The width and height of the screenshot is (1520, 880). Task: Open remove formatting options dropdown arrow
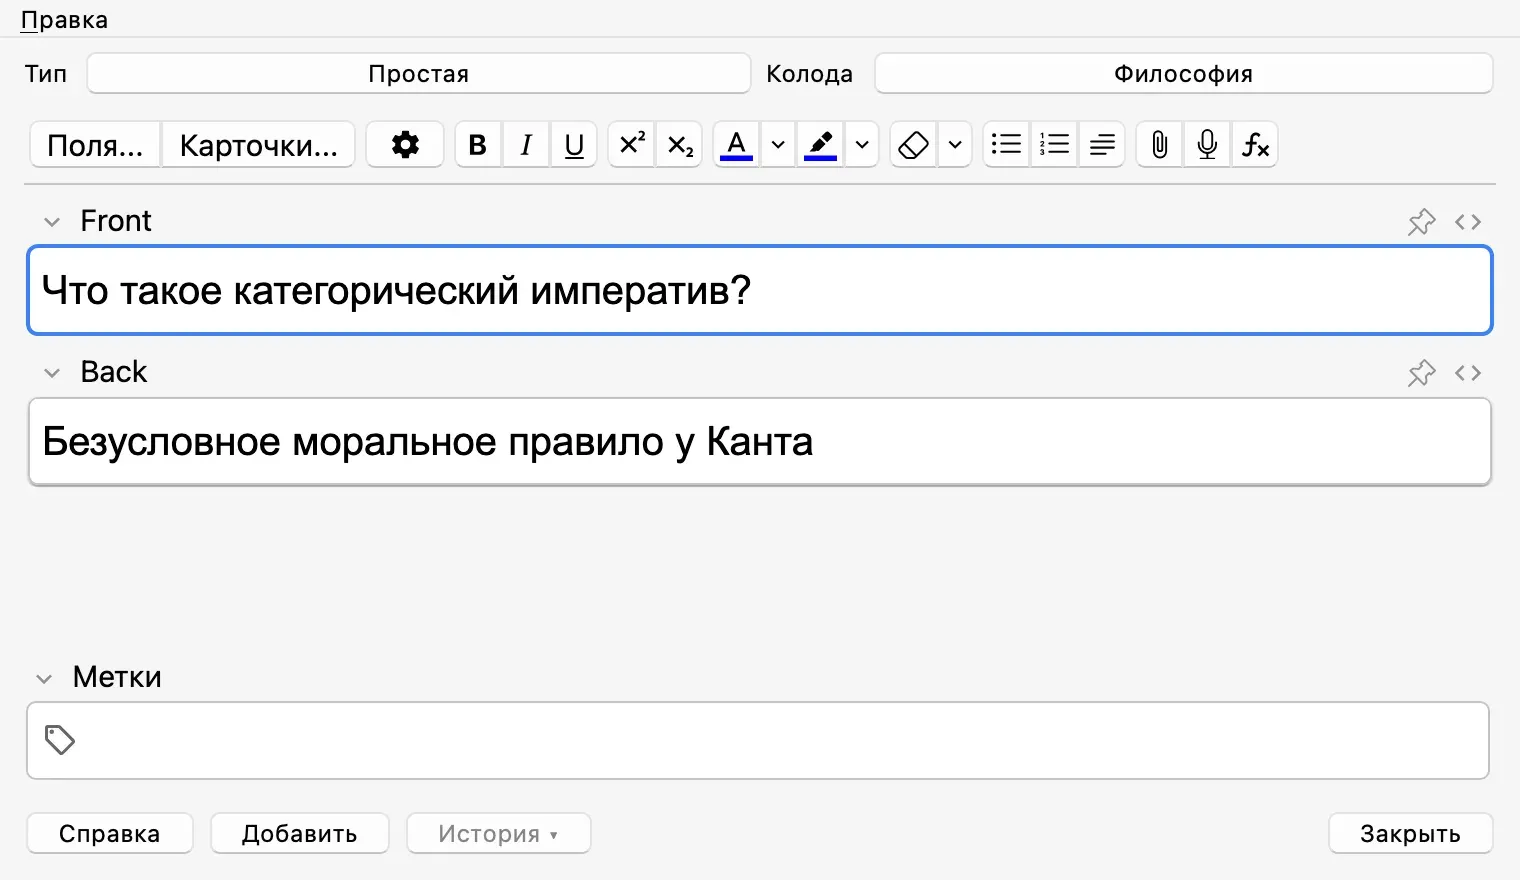[955, 145]
